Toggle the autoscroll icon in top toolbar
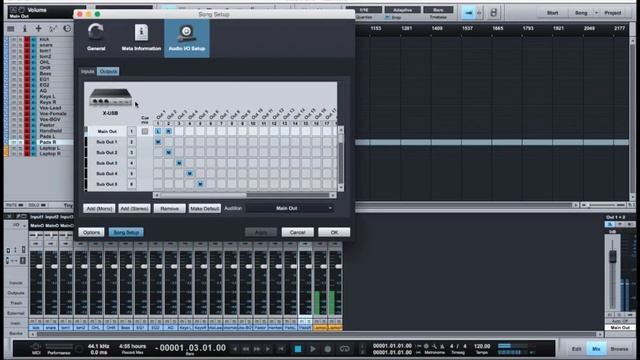640x360 pixels. pyautogui.click(x=469, y=13)
